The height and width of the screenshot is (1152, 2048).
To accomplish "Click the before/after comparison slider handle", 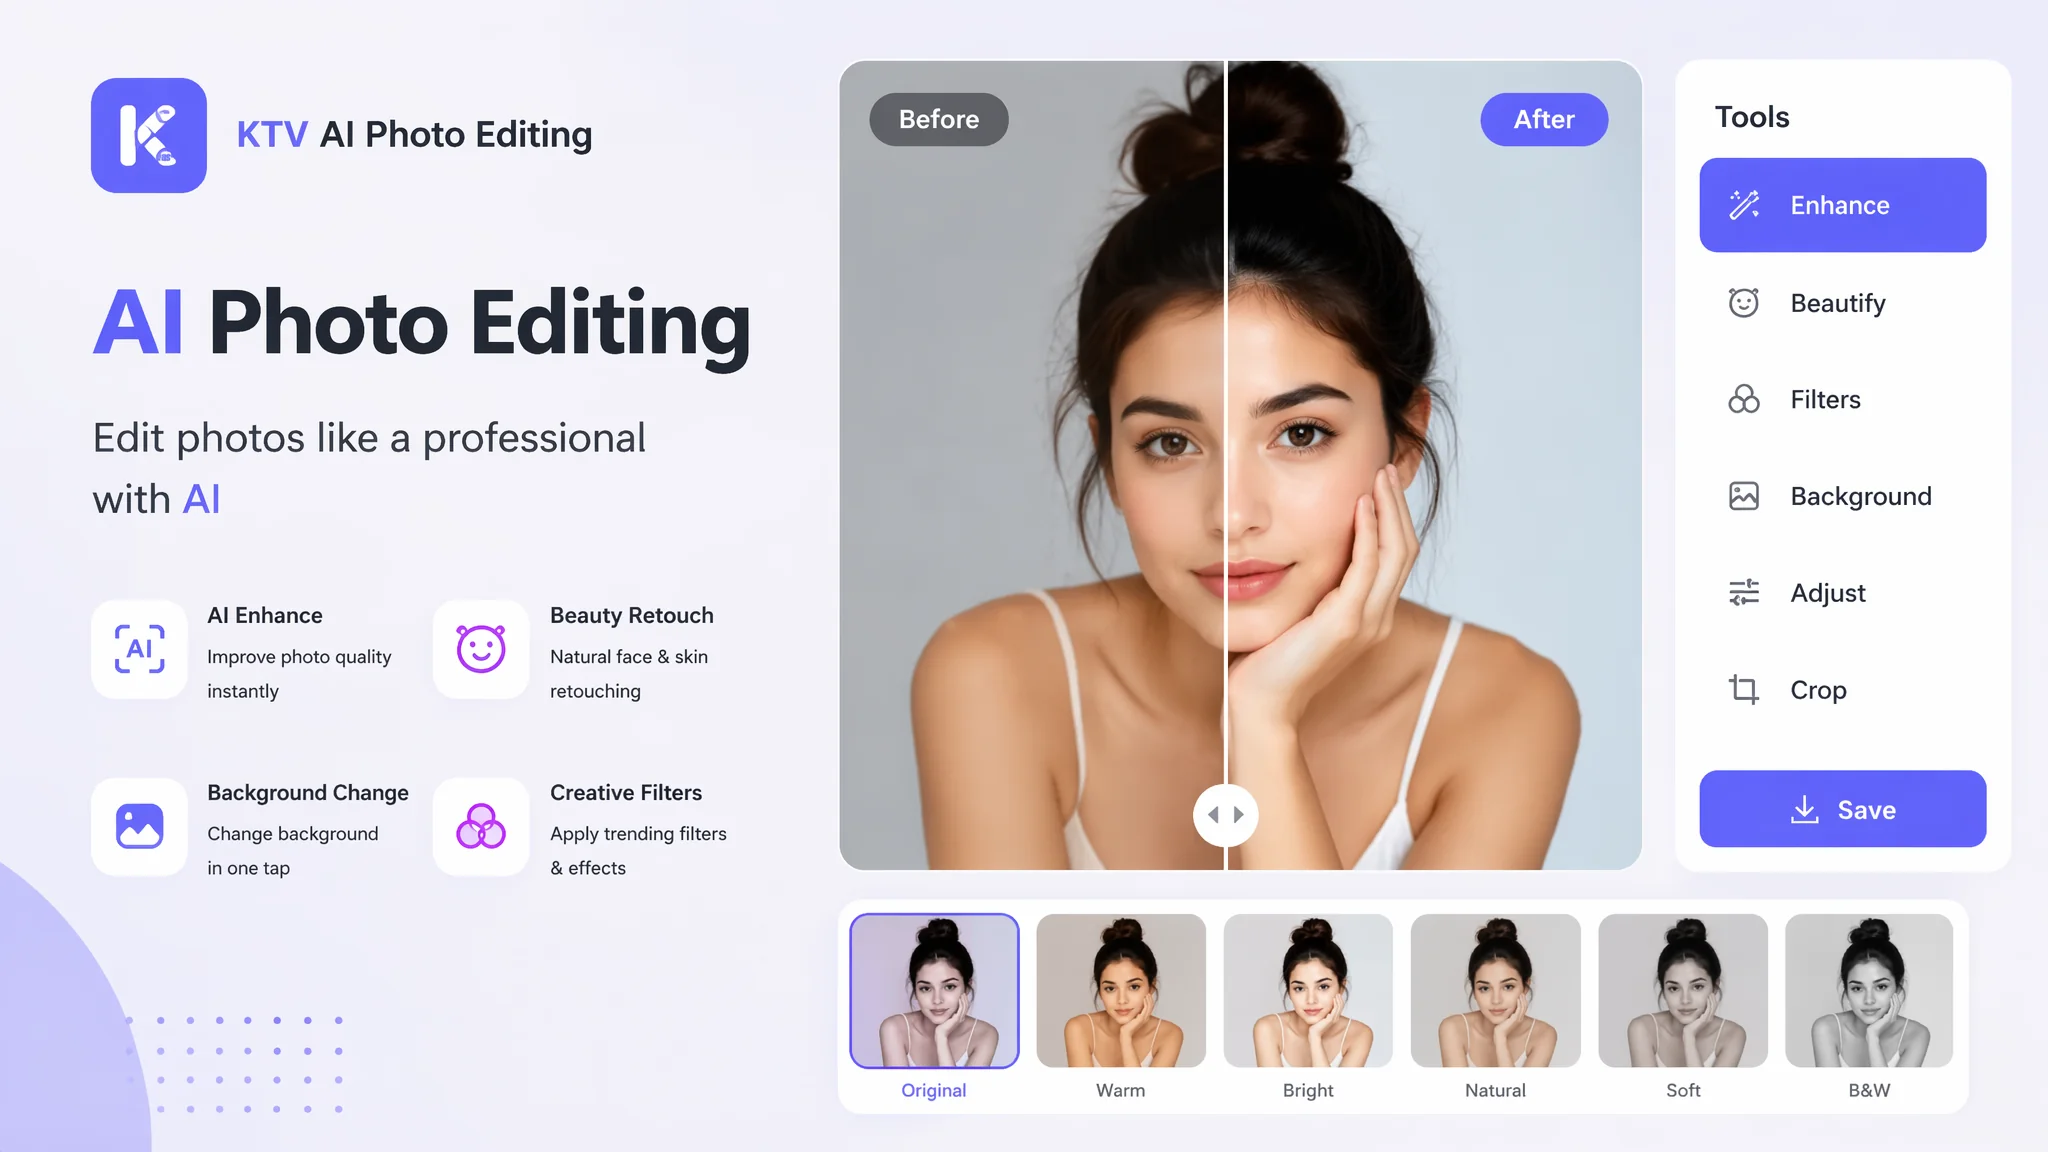I will click(1225, 815).
